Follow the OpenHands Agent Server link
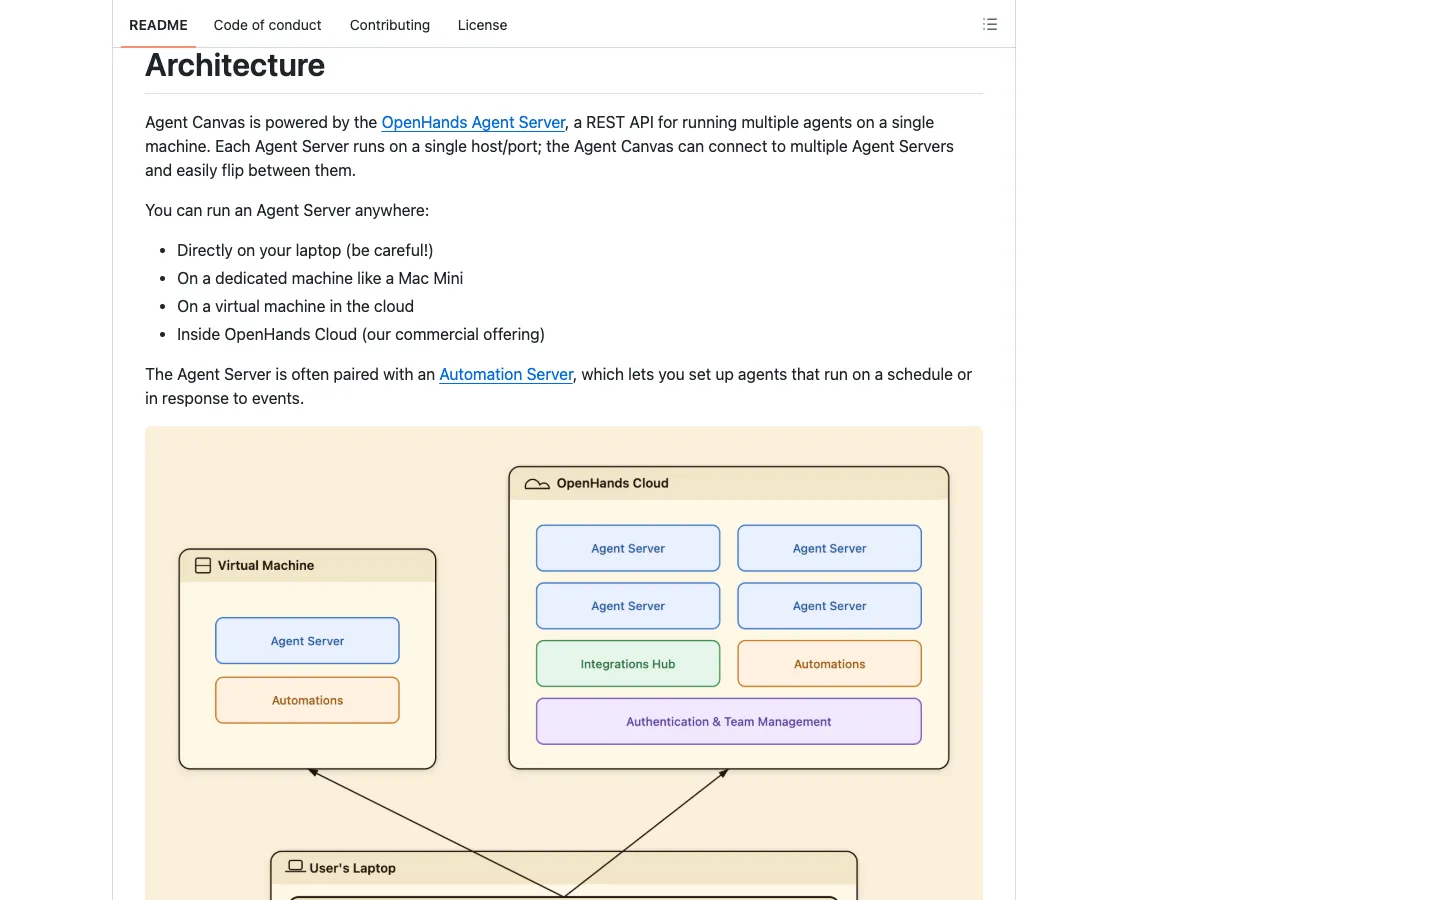 473,122
